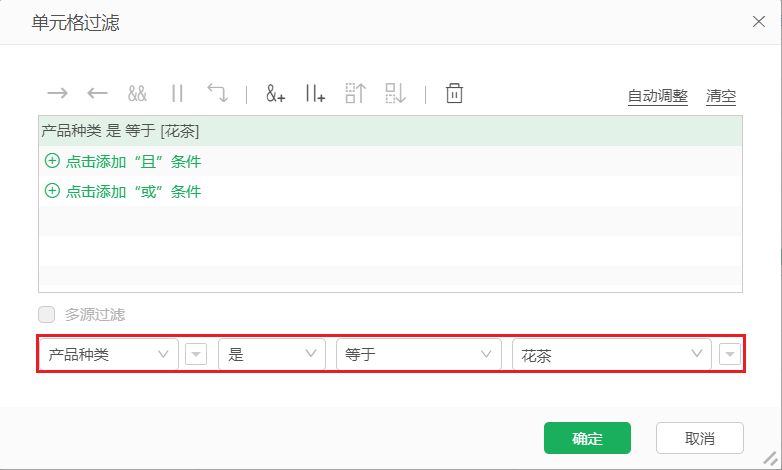The width and height of the screenshot is (782, 470).
Task: Click 清空 to clear conditions
Action: 721,95
